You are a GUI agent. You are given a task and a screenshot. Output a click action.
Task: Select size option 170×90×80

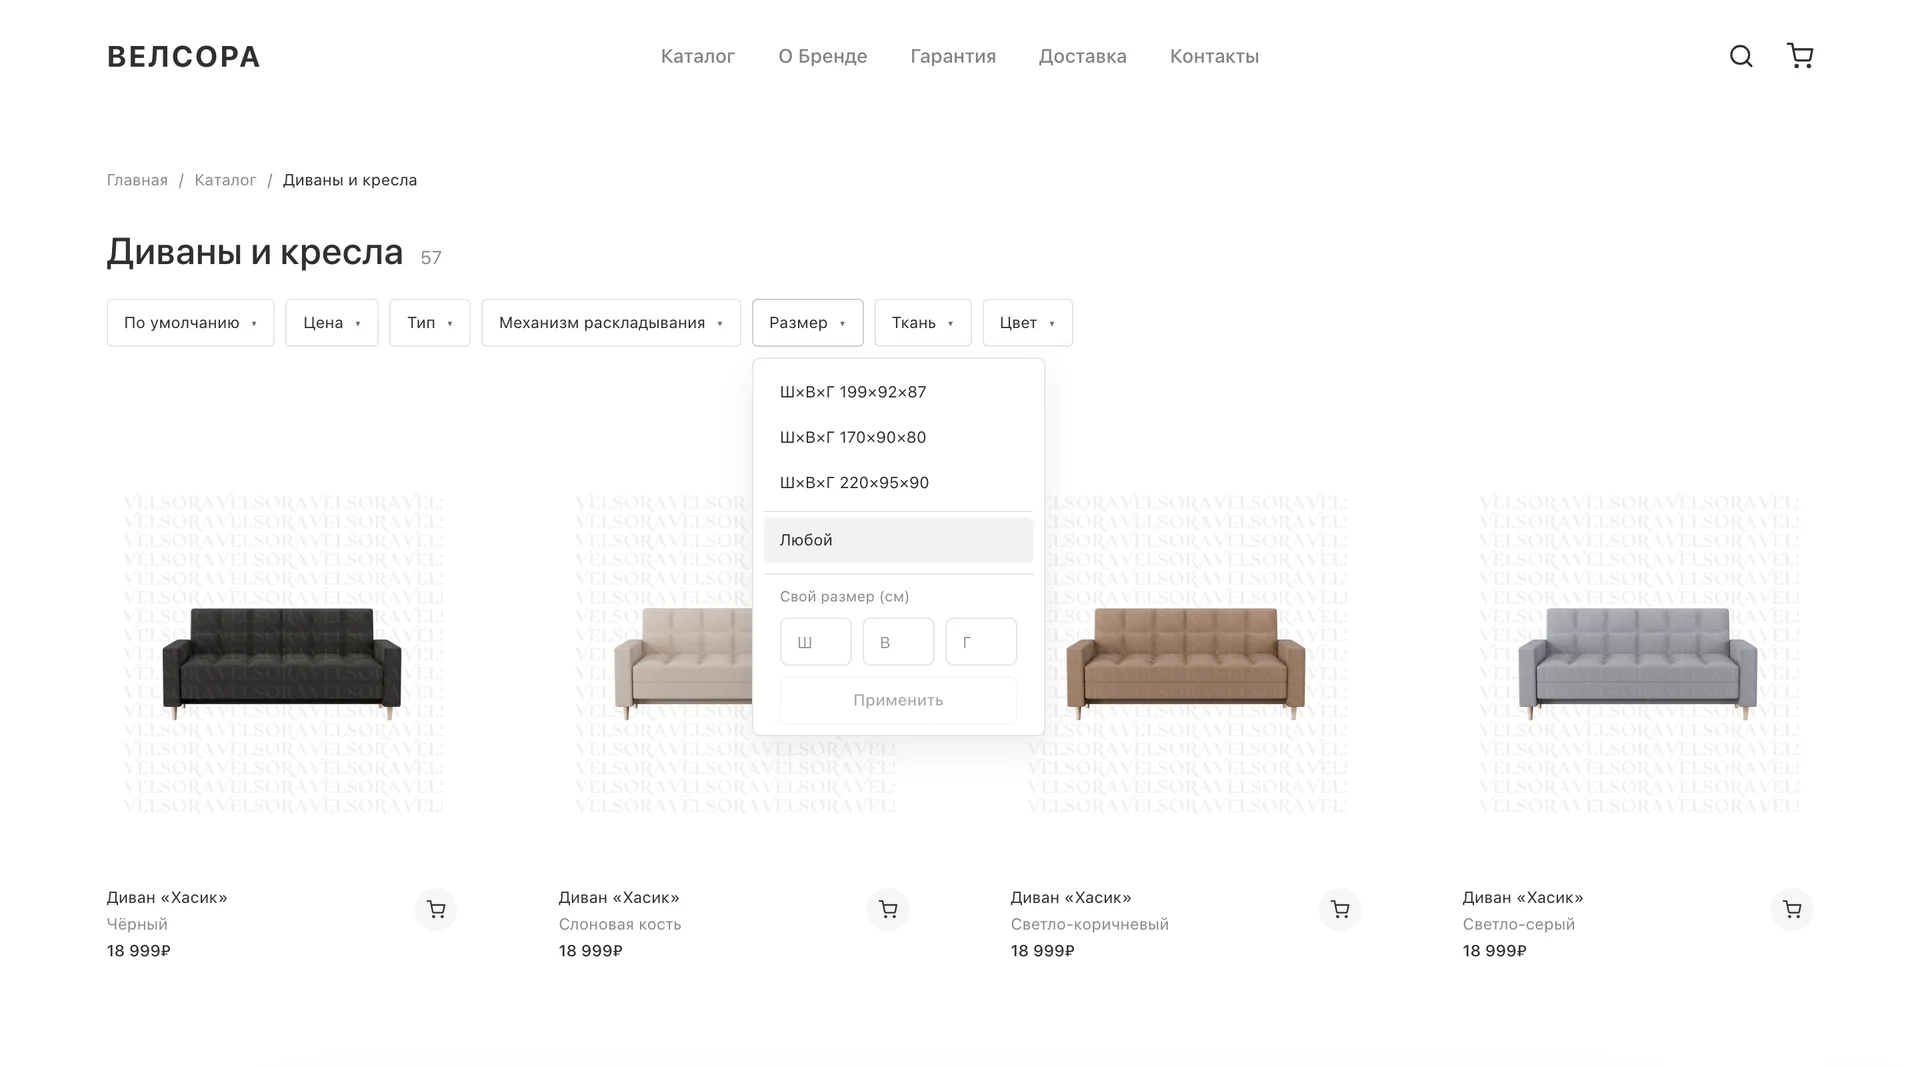click(x=898, y=437)
